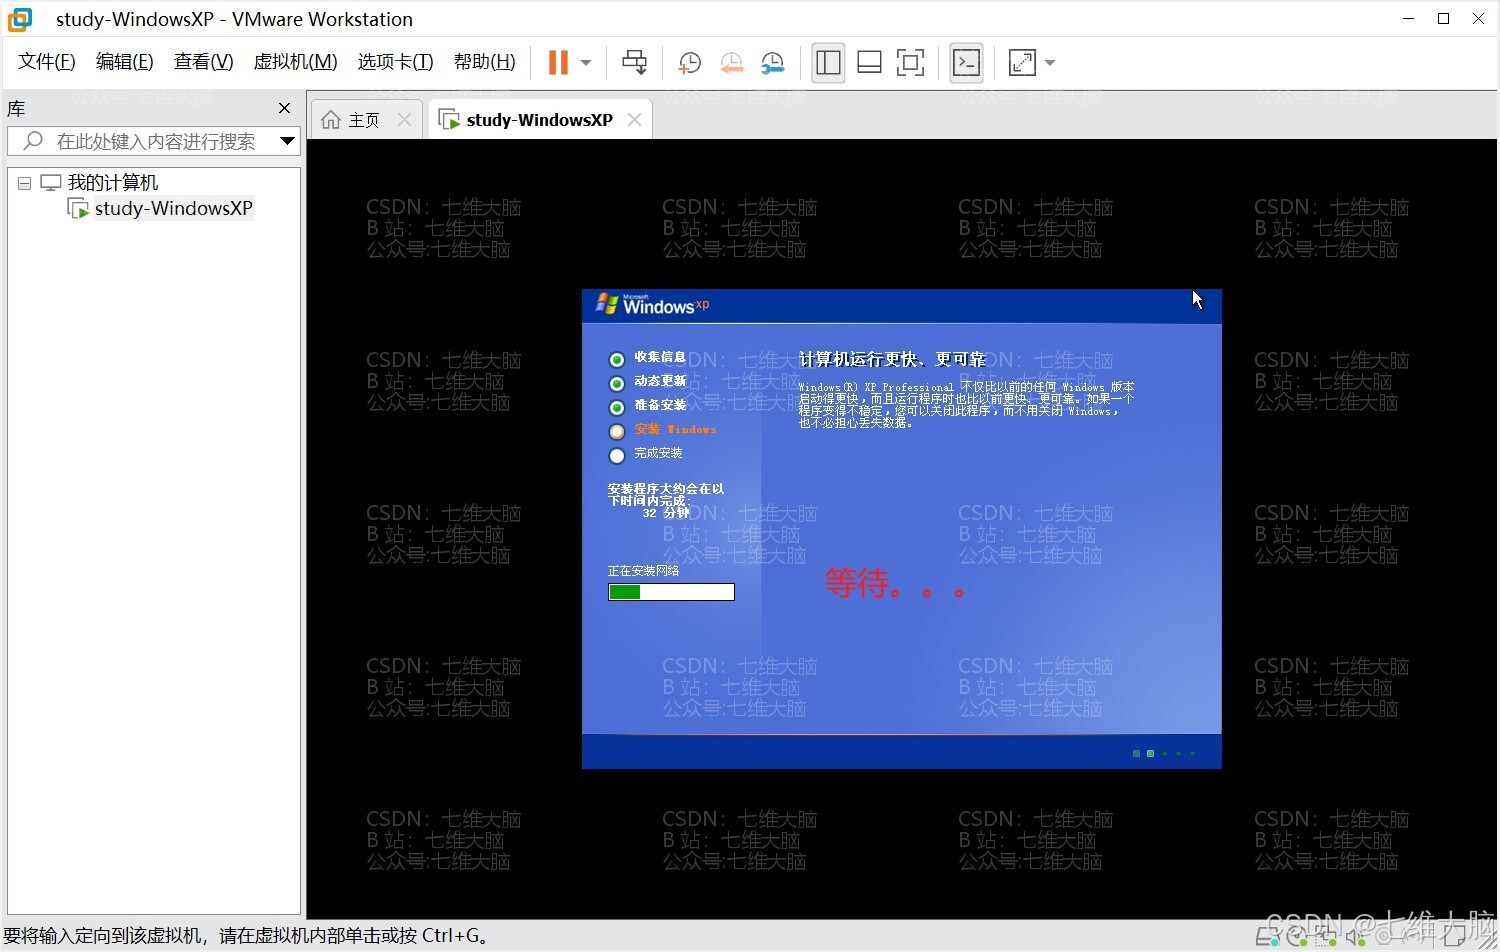
Task: Pause the virtual machine with orange button
Action: [558, 63]
